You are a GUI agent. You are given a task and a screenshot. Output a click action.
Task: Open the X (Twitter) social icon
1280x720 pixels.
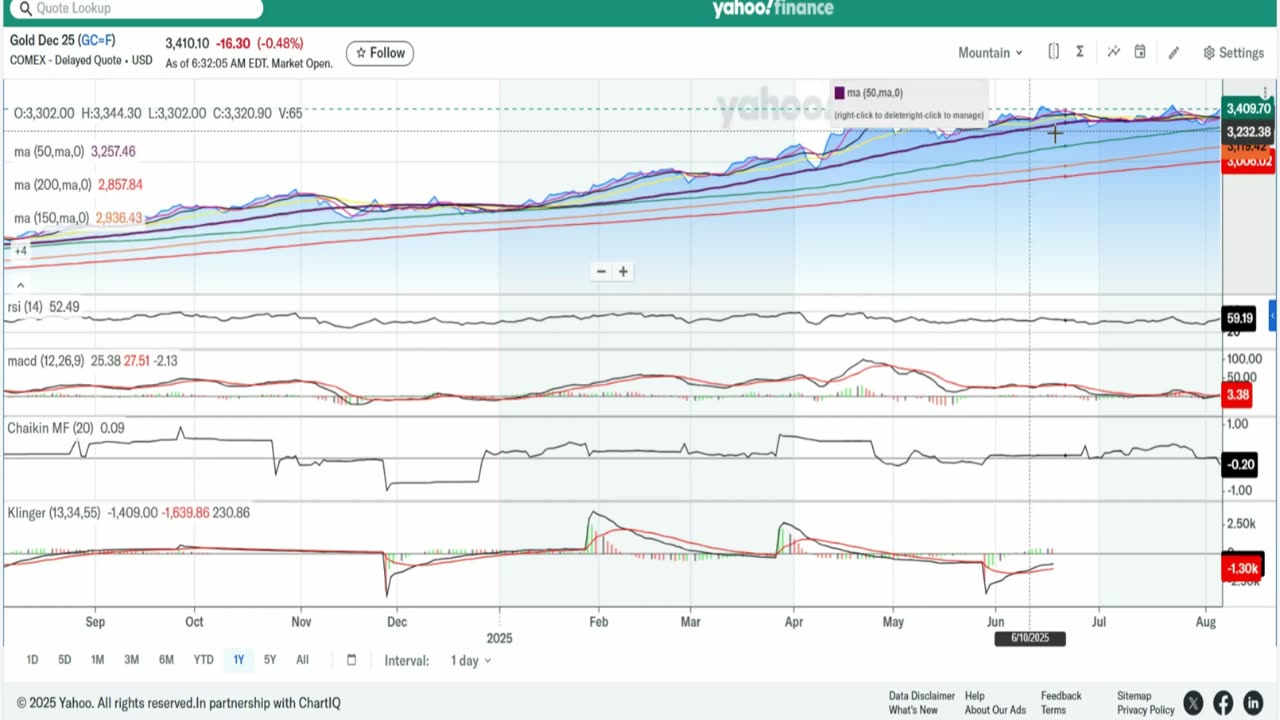coord(1193,703)
